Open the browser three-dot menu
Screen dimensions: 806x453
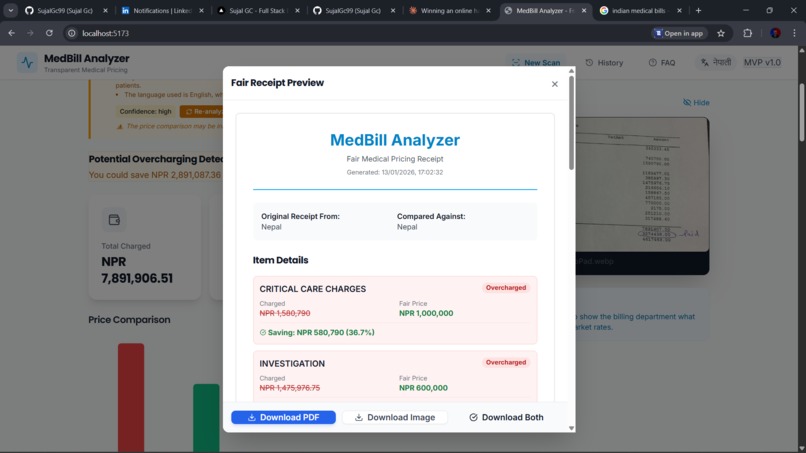(x=795, y=33)
